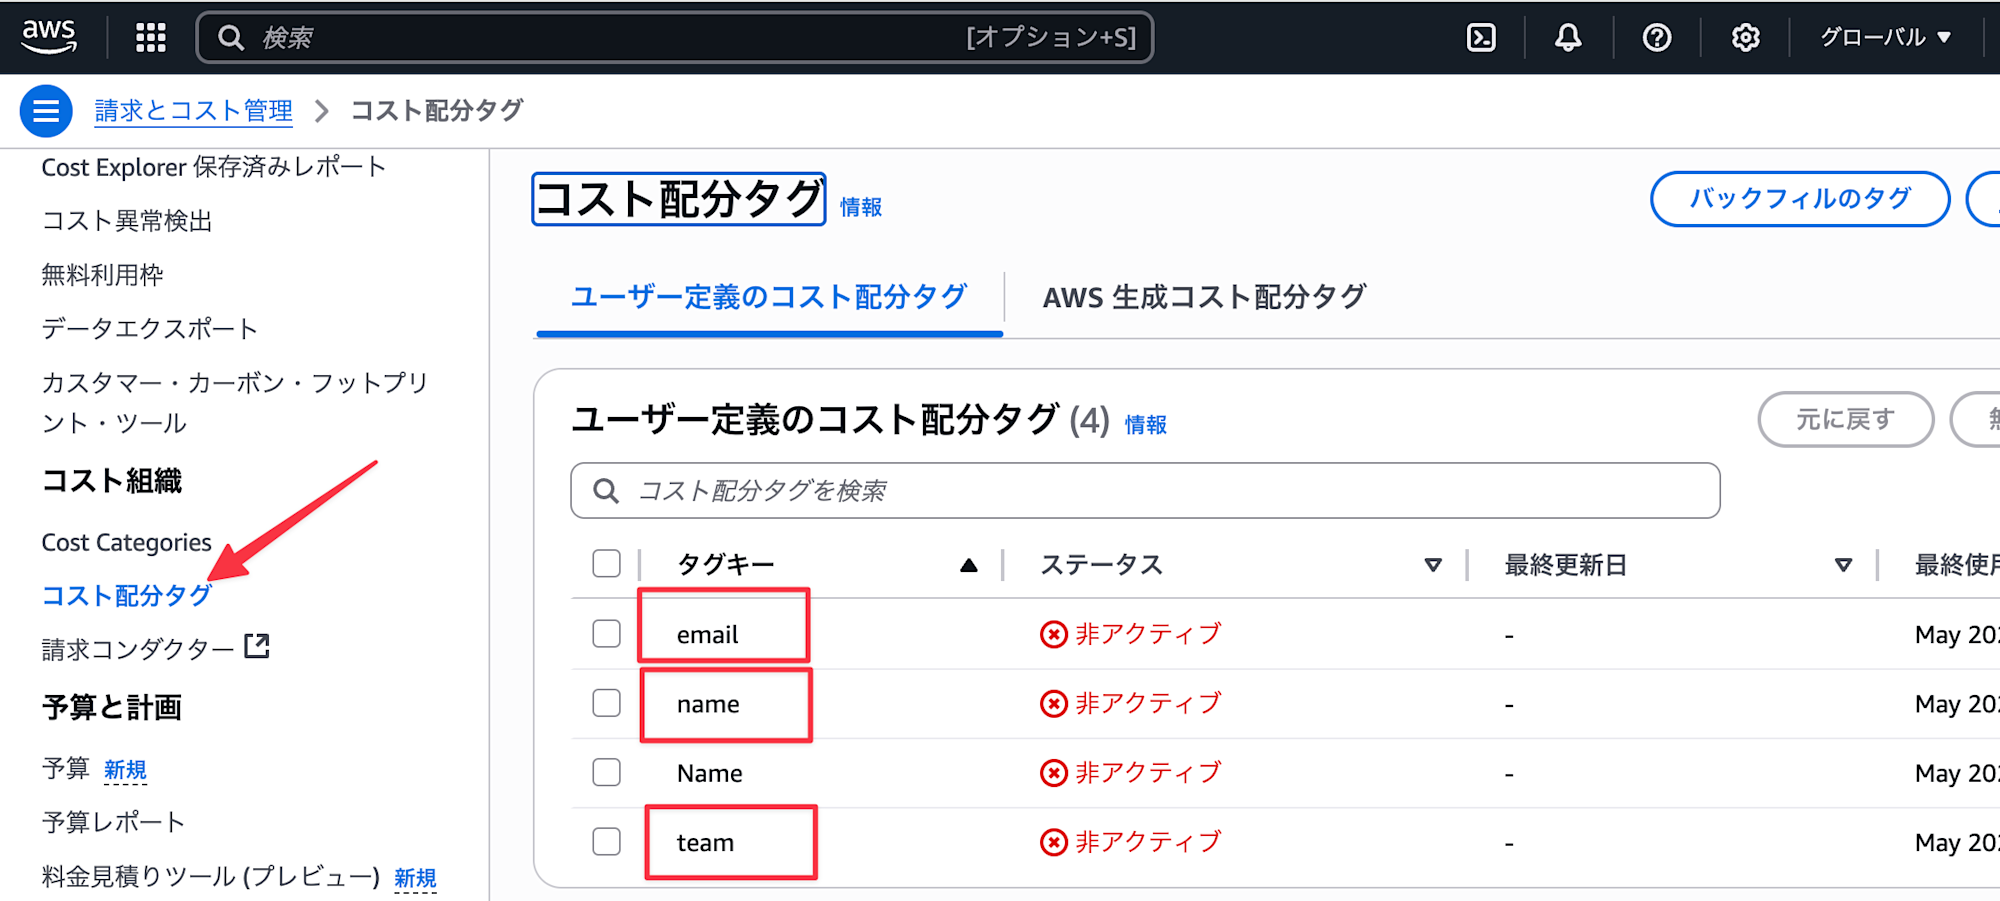The width and height of the screenshot is (2000, 901).
Task: Launch CloudShell from the top bar
Action: click(1481, 38)
